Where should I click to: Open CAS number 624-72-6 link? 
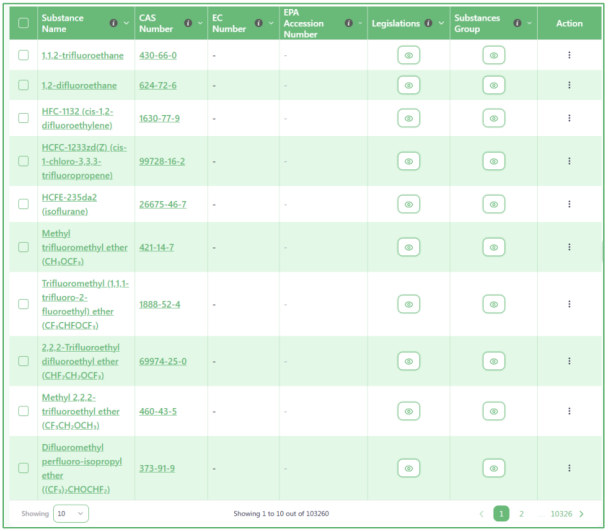[158, 85]
